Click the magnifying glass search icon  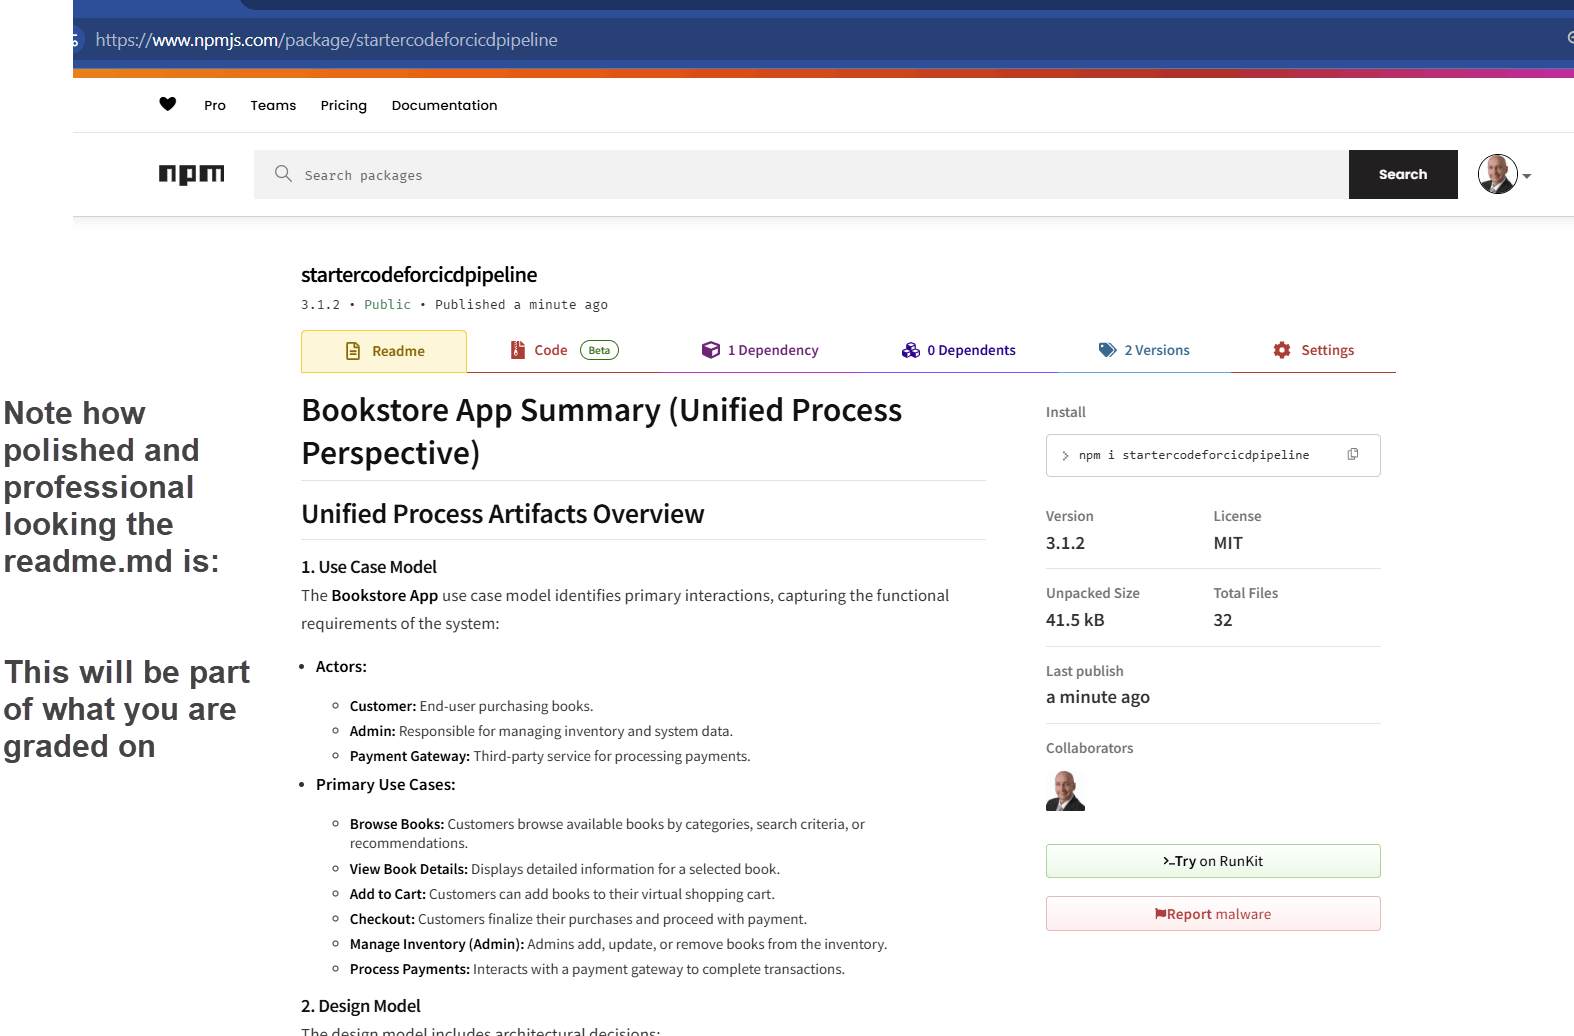click(283, 174)
